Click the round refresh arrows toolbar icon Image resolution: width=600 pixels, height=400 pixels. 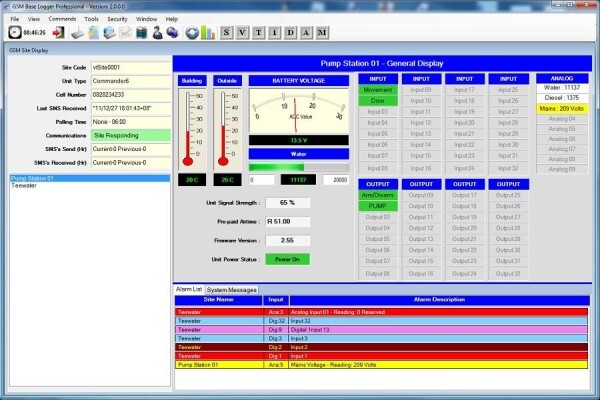tap(192, 33)
